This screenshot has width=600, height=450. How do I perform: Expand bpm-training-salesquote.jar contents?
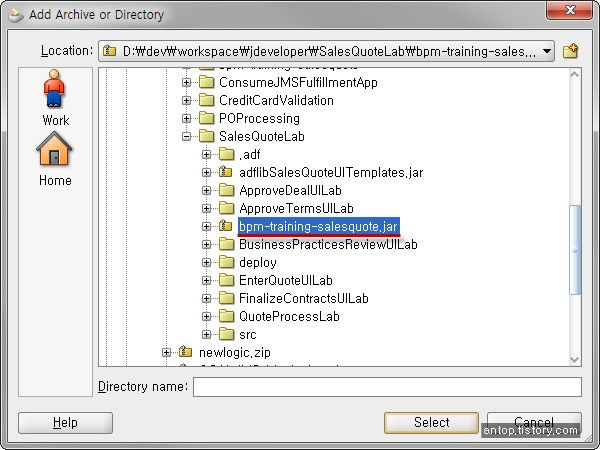[x=206, y=226]
